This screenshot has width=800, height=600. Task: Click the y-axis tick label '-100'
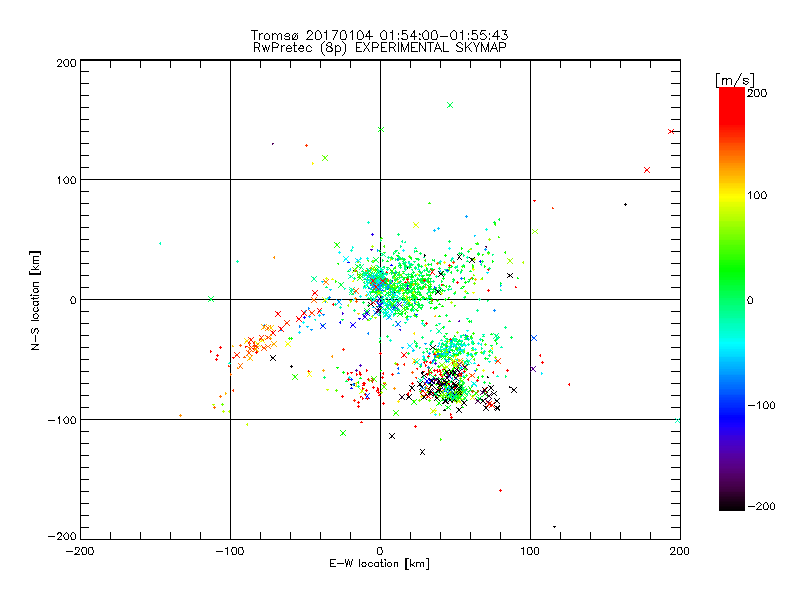[x=62, y=420]
